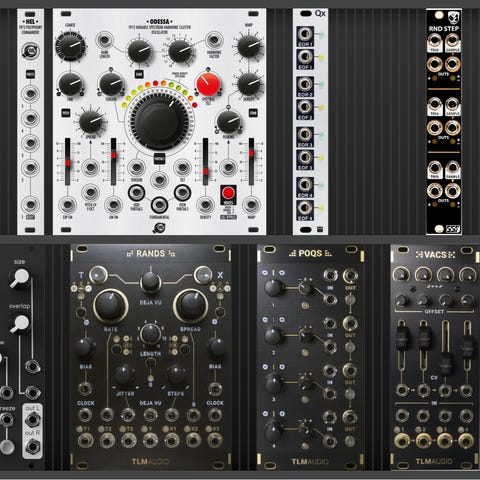This screenshot has height=480, width=480.
Task: Click the EOF 4 jack on Qx
Action: coord(305,208)
